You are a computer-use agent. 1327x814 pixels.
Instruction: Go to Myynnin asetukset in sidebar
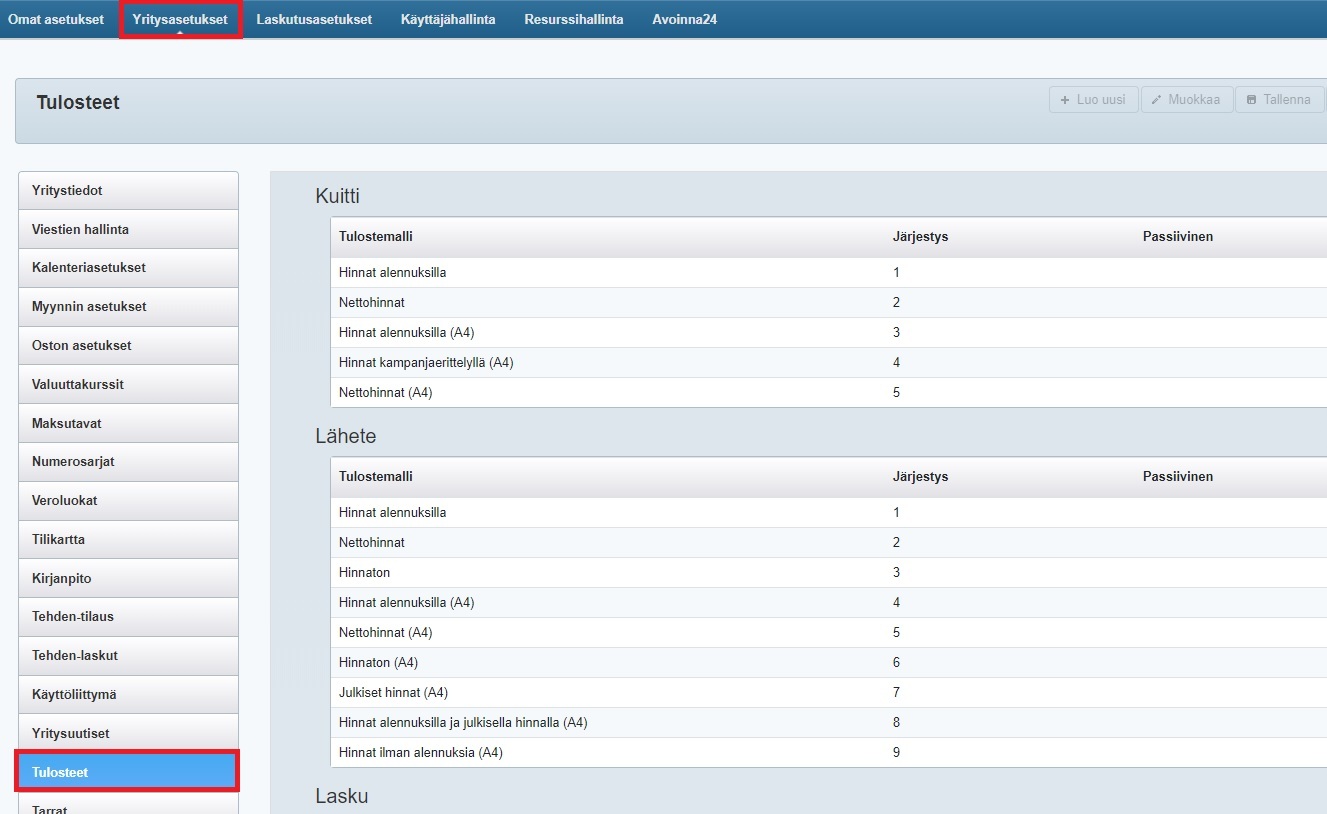coord(128,307)
